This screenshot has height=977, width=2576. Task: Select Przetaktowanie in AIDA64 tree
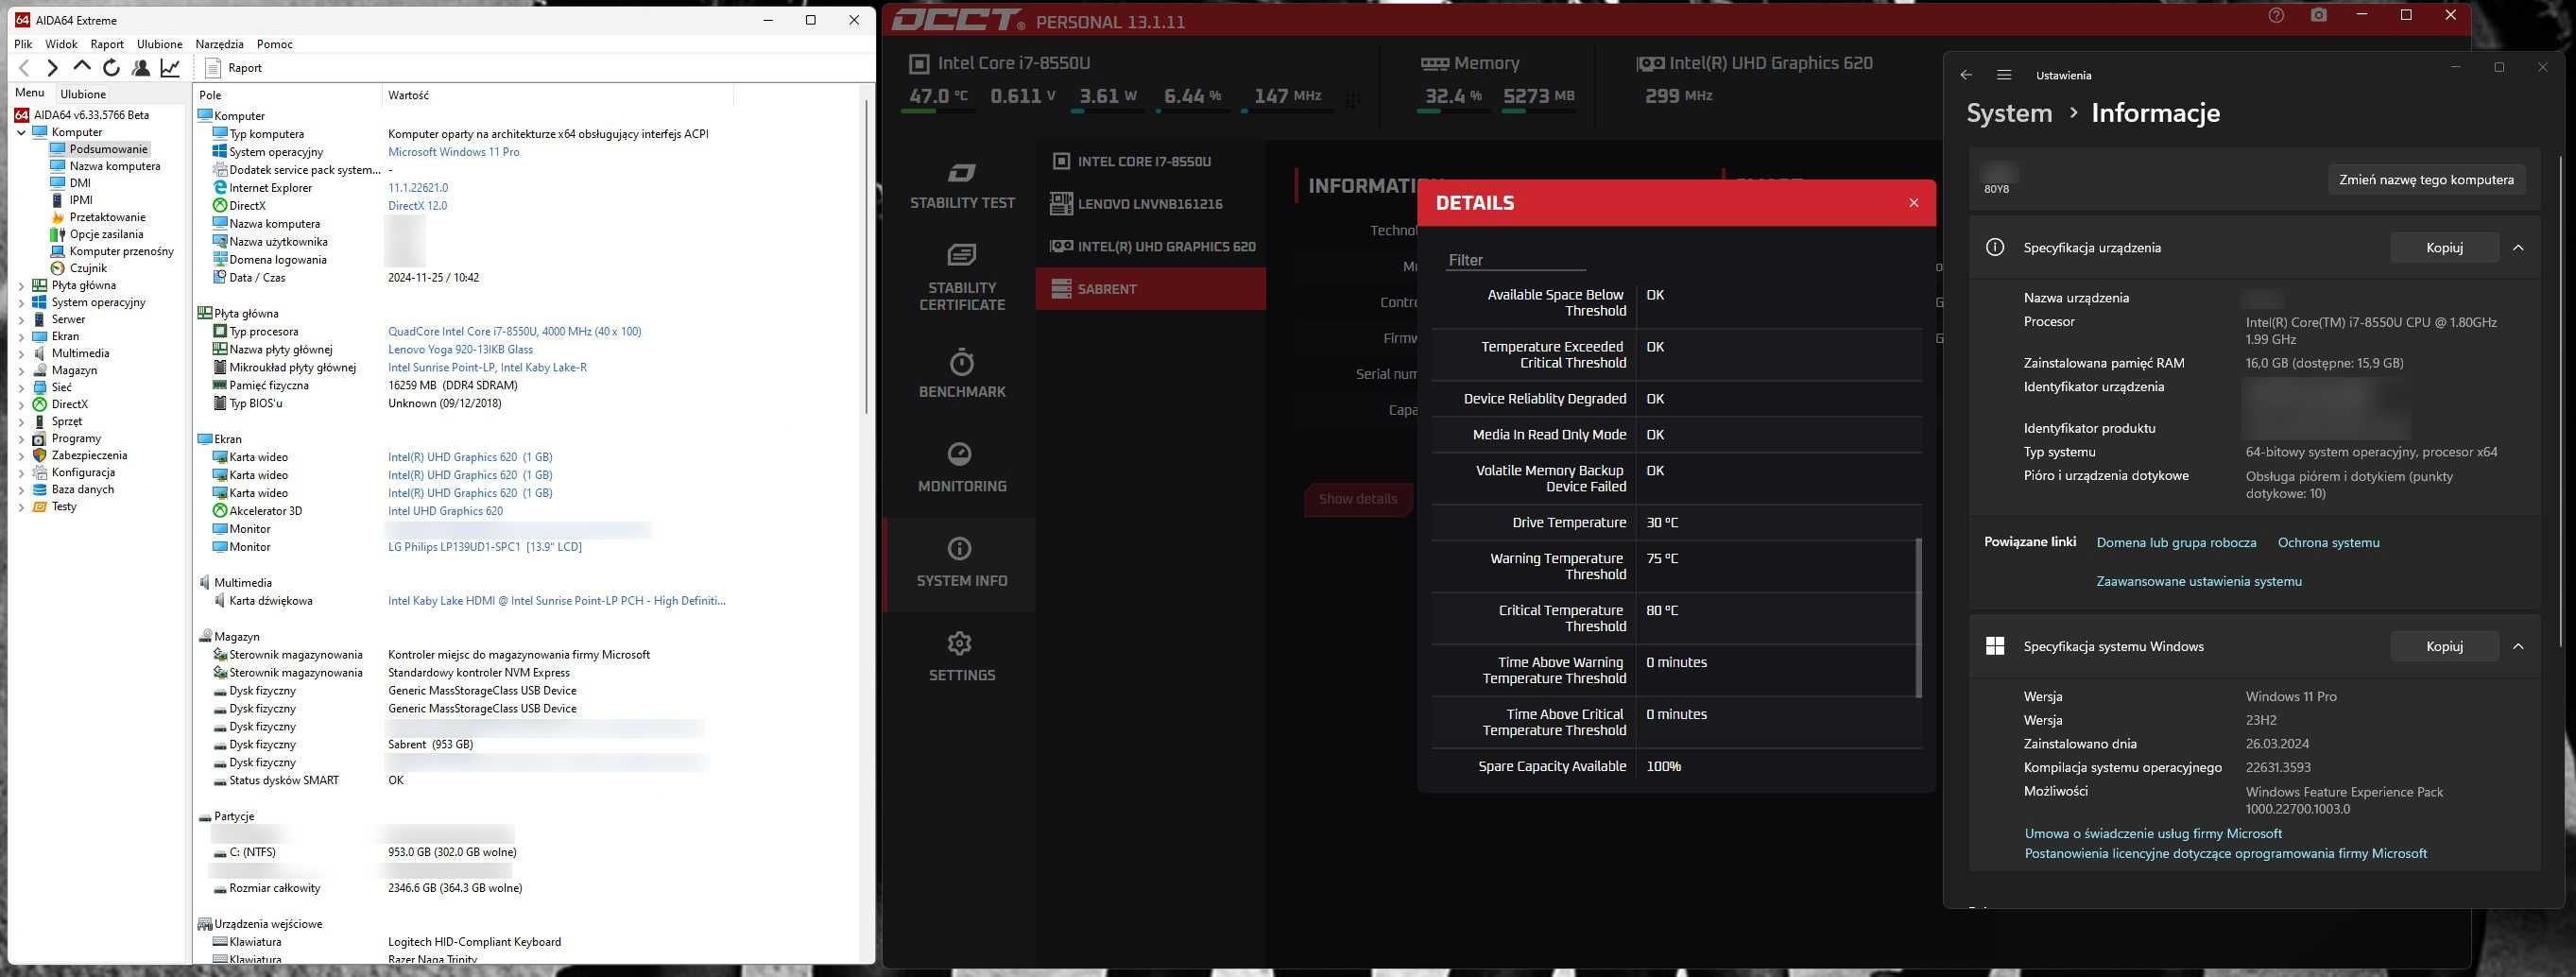click(x=107, y=217)
